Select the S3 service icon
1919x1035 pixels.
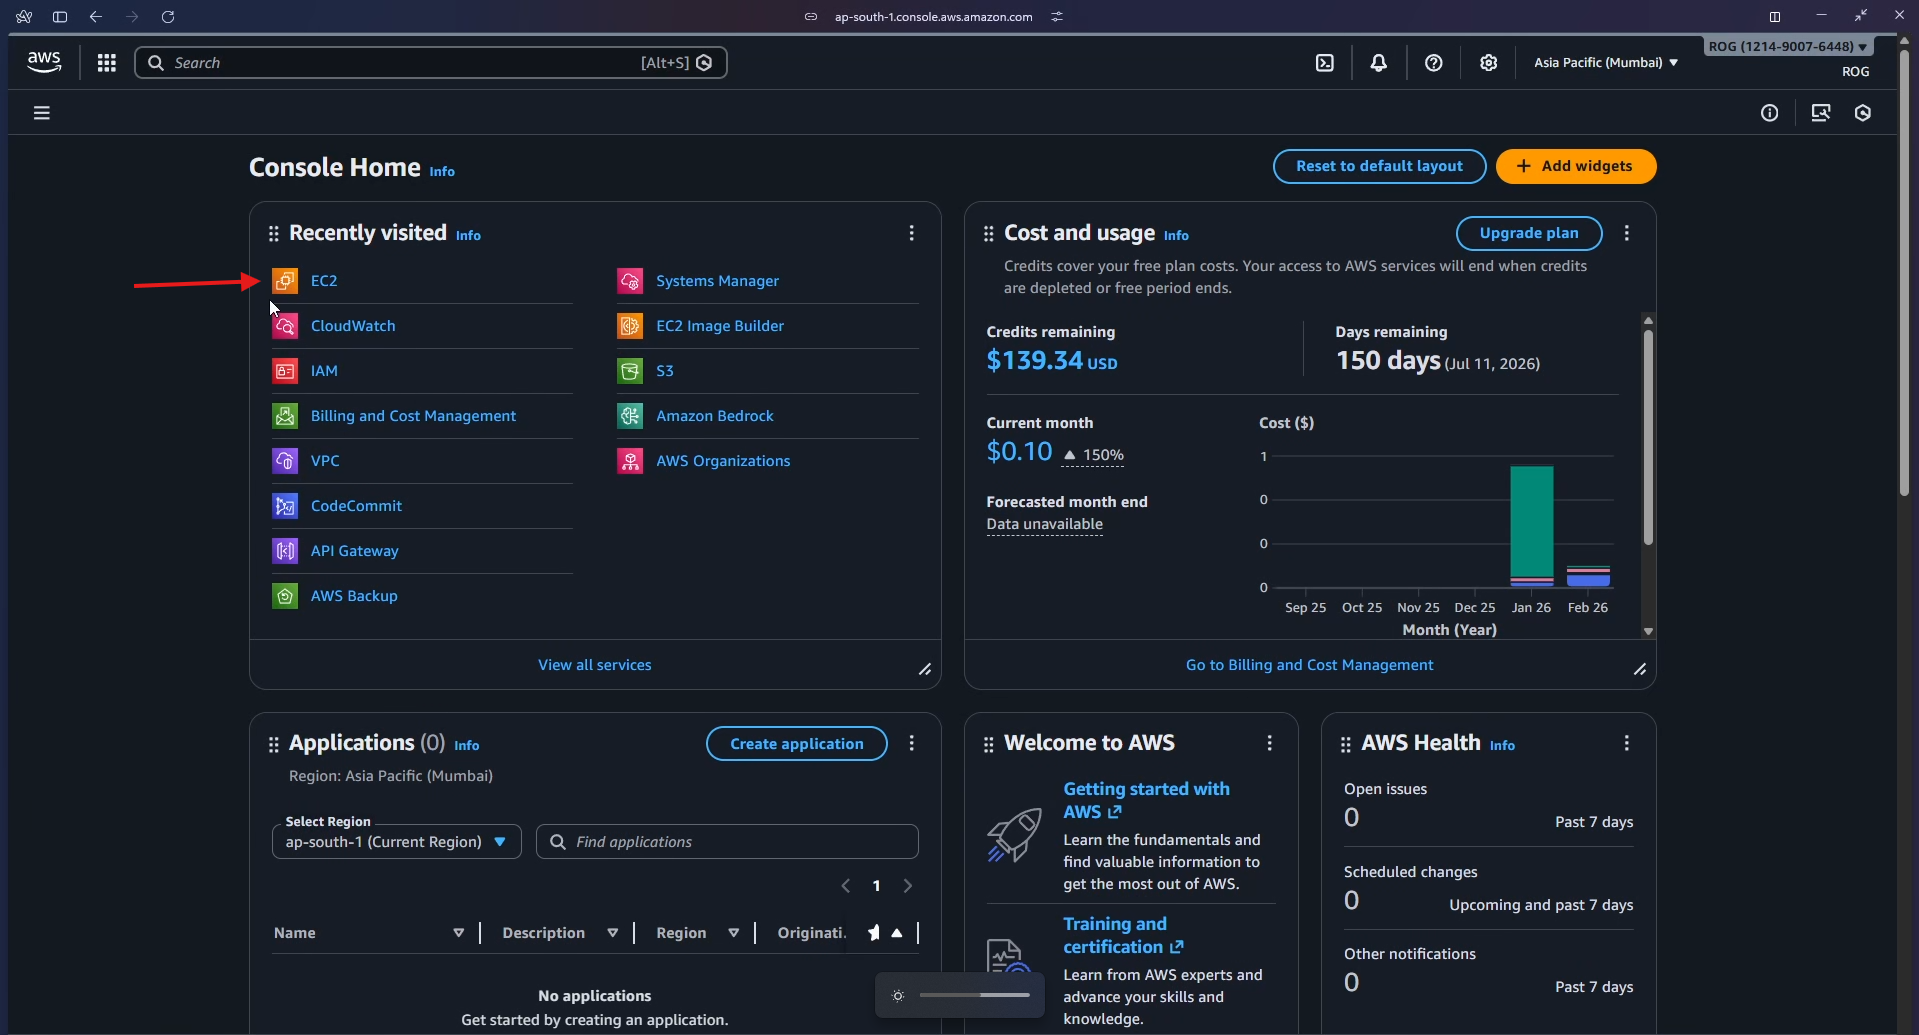tap(630, 371)
